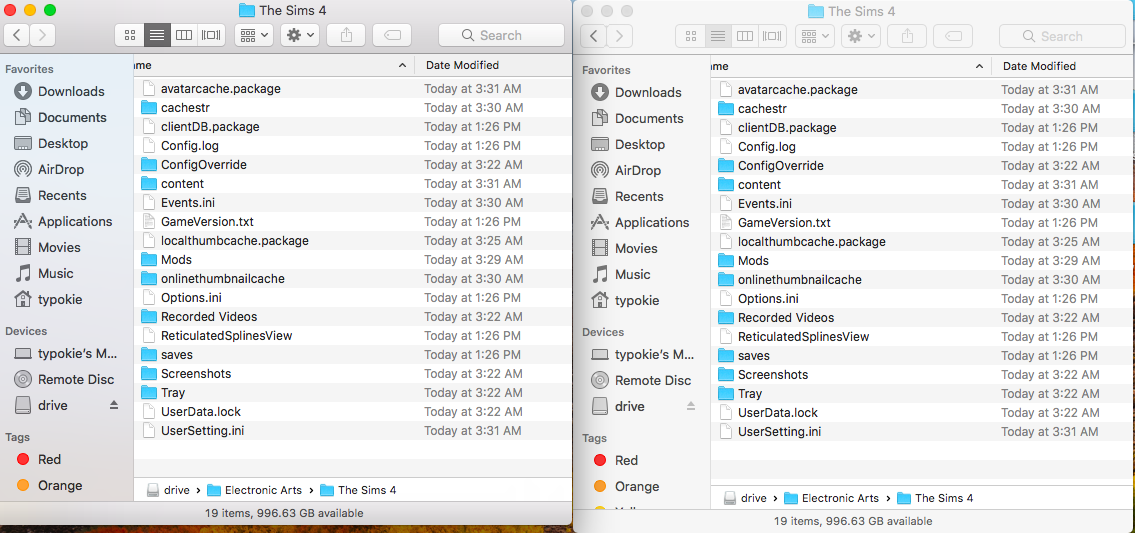Select Remote Disc in left window sidebar
The height and width of the screenshot is (533, 1135).
pos(64,379)
